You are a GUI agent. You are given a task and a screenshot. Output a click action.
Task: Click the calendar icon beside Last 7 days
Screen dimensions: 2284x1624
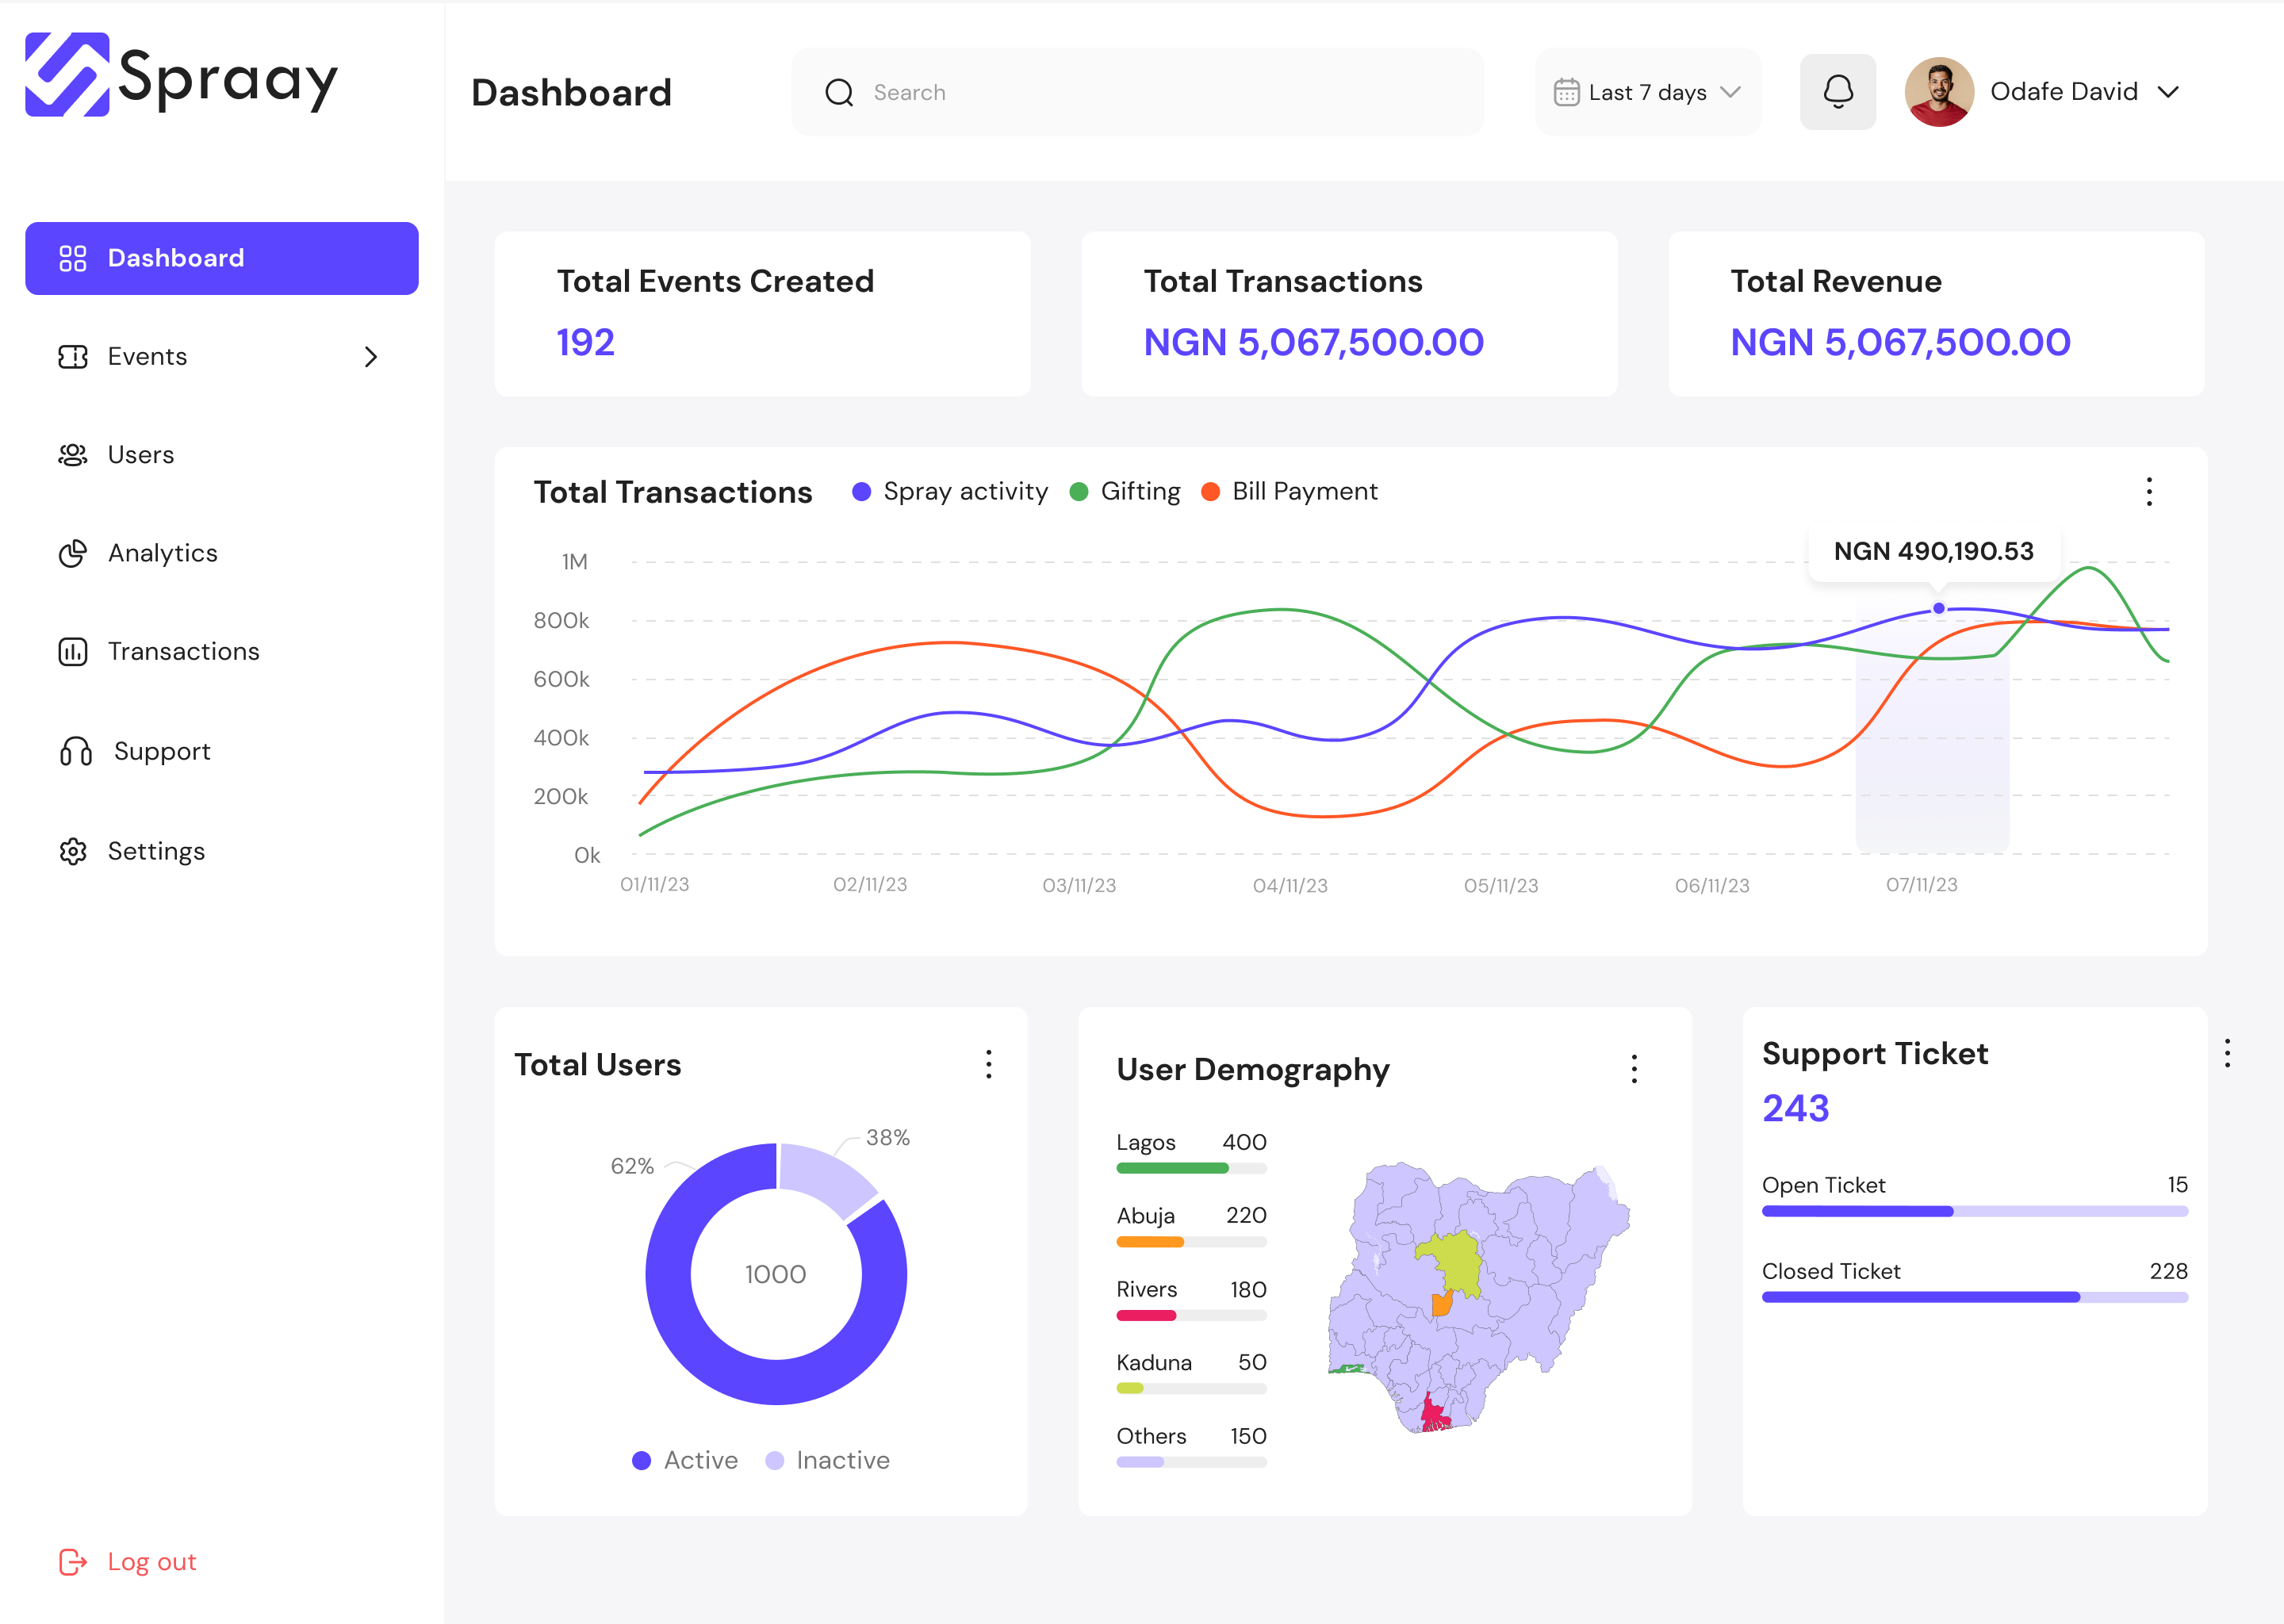[1566, 92]
